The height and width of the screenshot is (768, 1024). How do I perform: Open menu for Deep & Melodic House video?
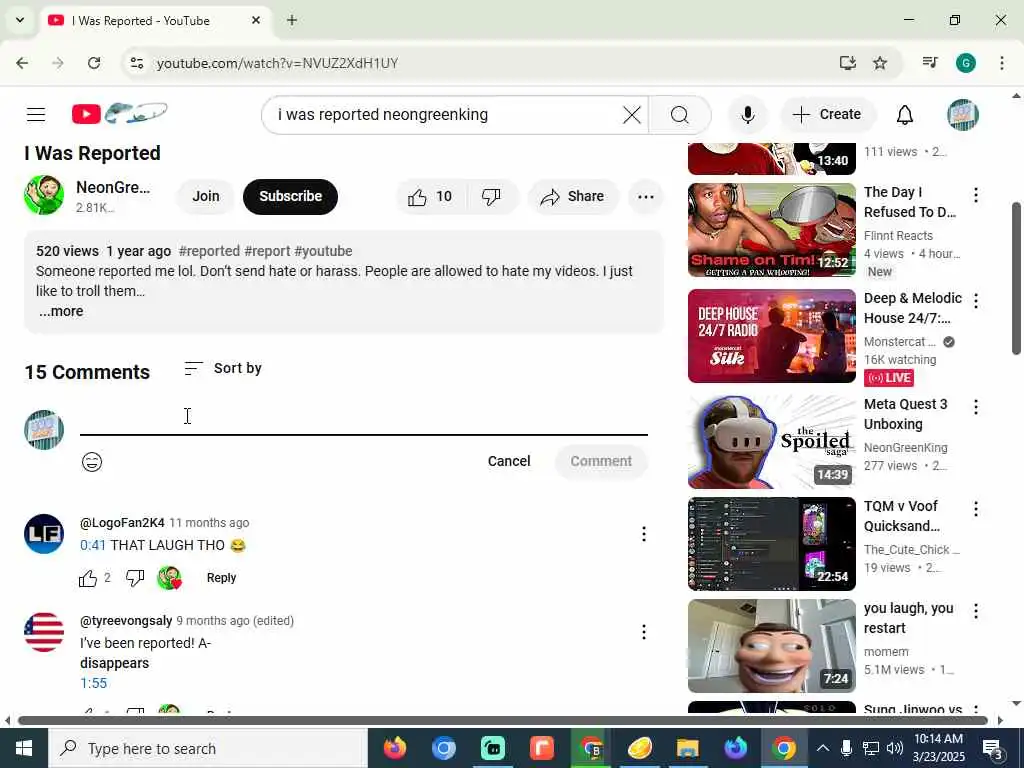tap(976, 301)
